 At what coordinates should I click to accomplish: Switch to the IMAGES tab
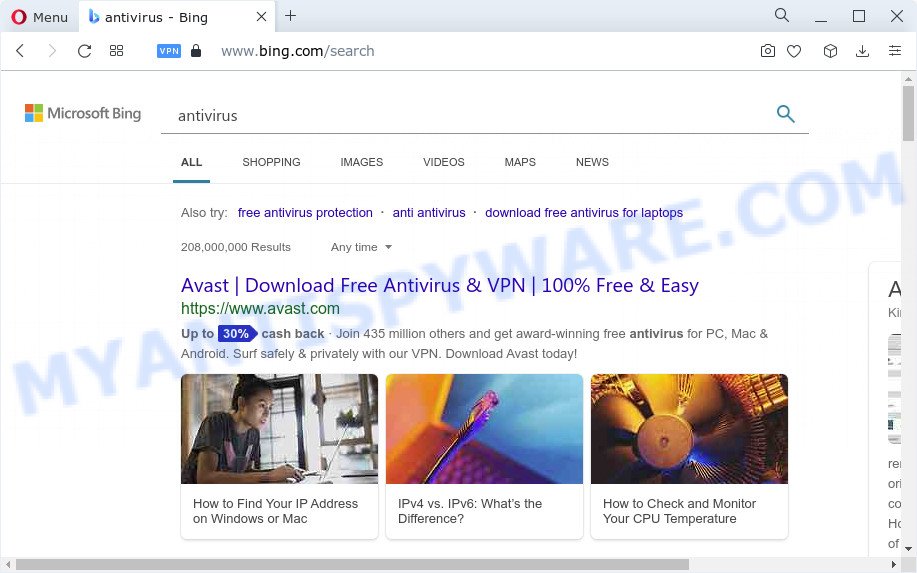(x=361, y=162)
